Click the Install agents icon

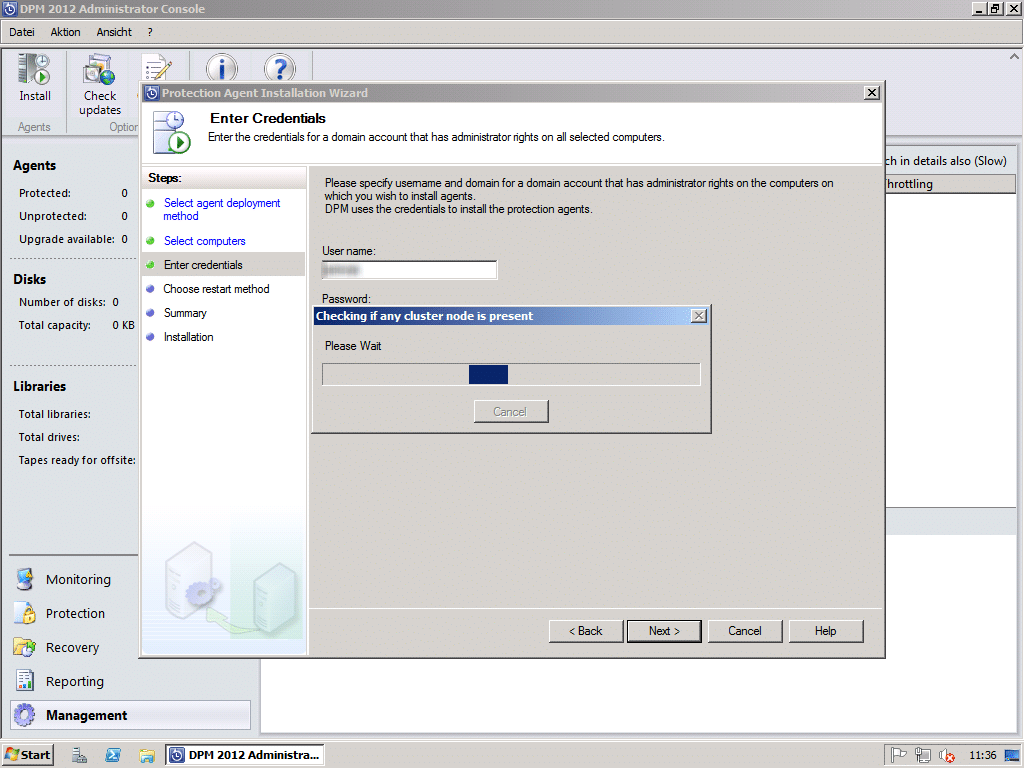pyautogui.click(x=34, y=69)
